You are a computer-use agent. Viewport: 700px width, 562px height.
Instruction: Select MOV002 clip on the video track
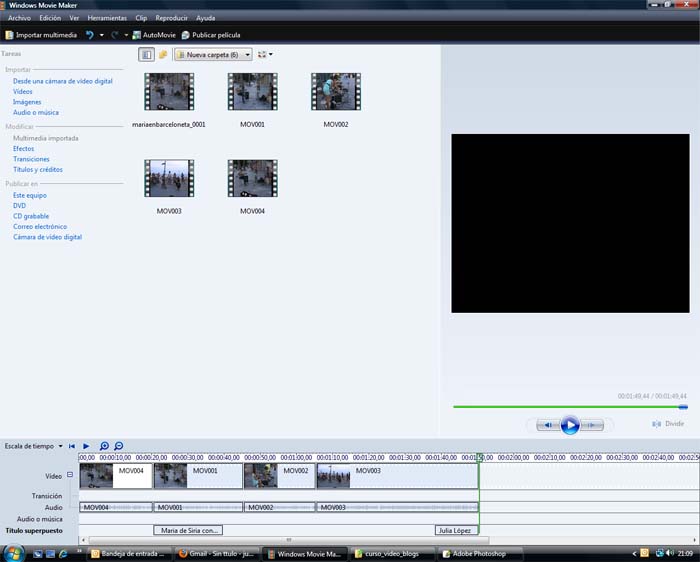tap(279, 476)
